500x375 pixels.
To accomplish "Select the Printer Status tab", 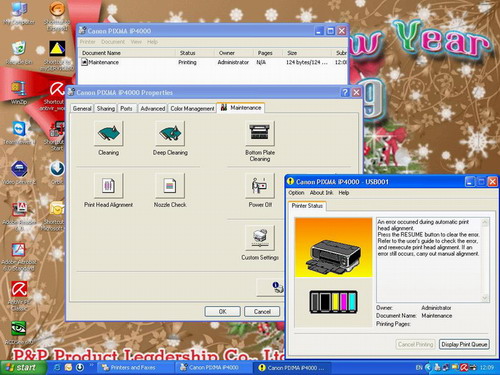I will [307, 206].
